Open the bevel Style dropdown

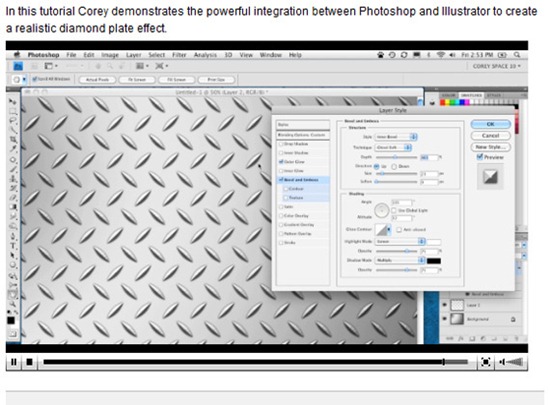[396, 137]
